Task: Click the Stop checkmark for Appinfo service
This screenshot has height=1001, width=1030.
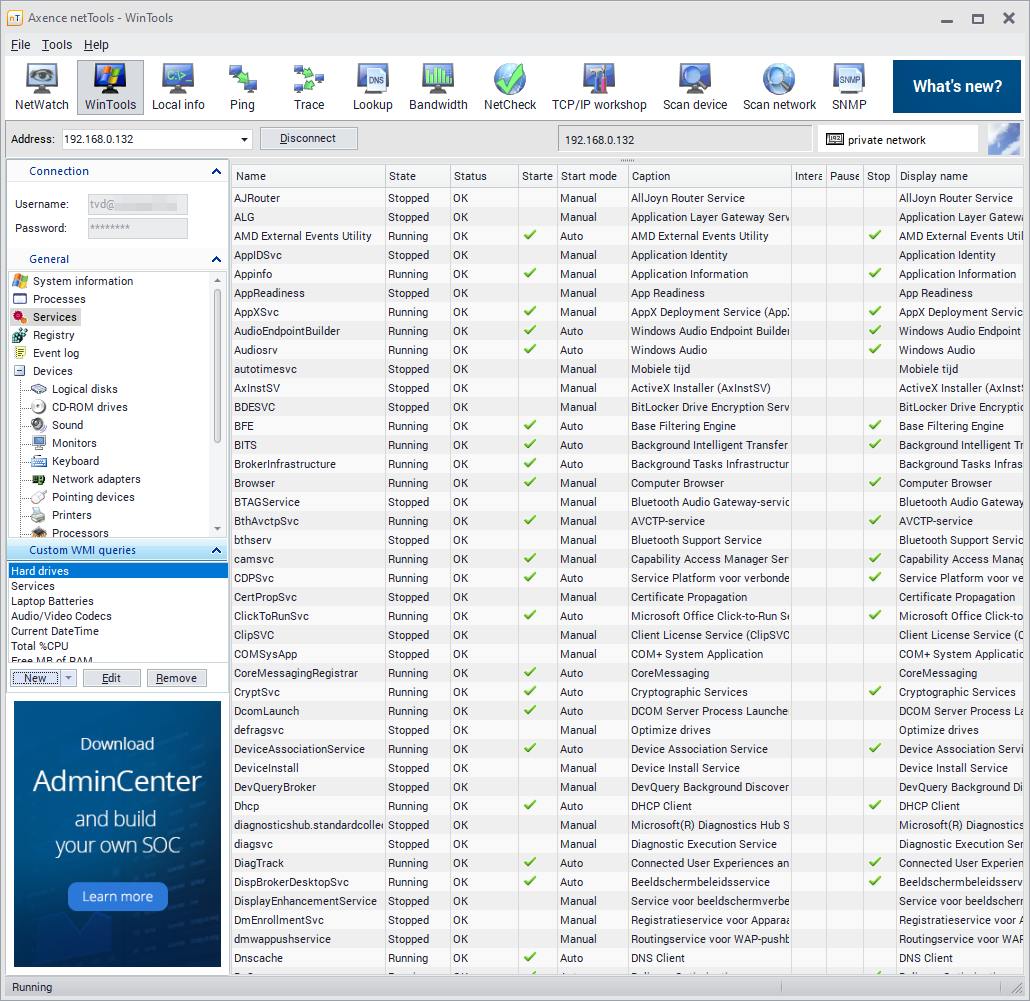Action: [x=875, y=274]
